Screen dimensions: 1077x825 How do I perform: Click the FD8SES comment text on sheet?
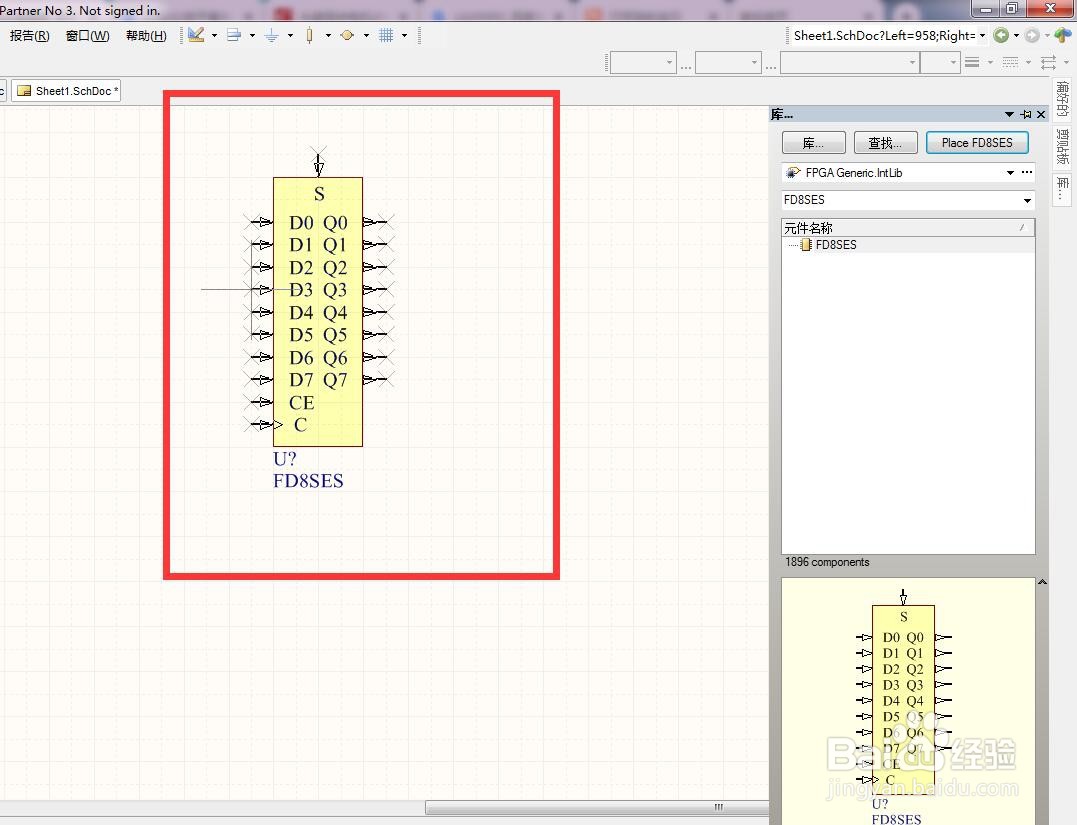tap(308, 481)
